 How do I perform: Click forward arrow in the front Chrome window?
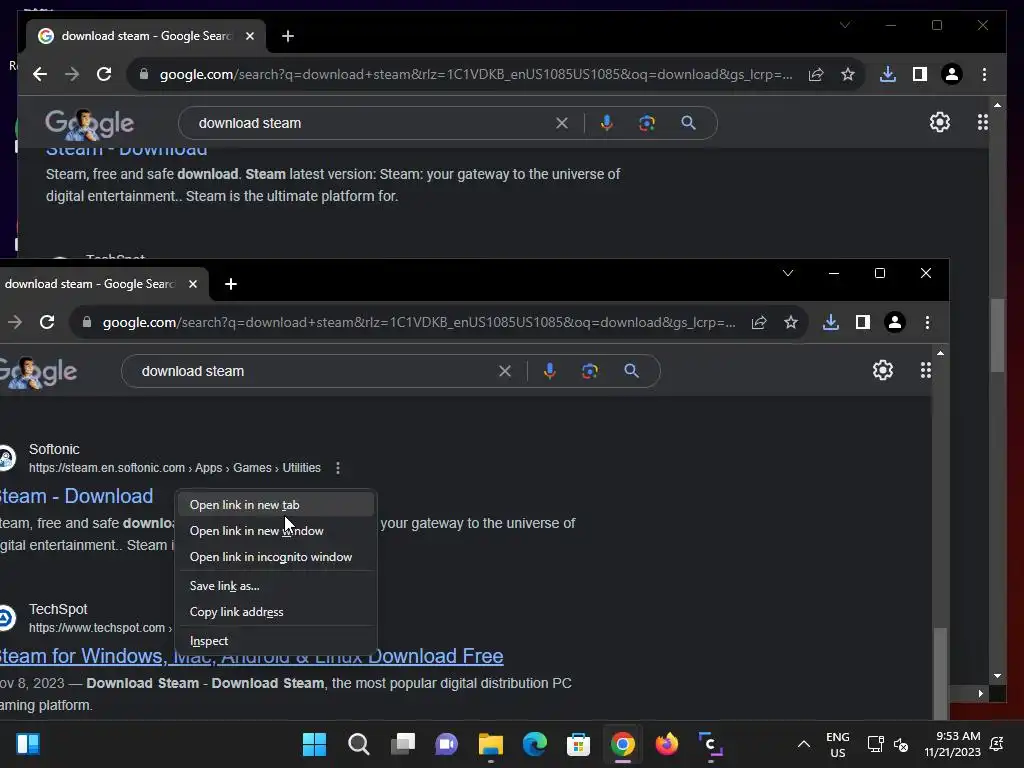(x=14, y=322)
